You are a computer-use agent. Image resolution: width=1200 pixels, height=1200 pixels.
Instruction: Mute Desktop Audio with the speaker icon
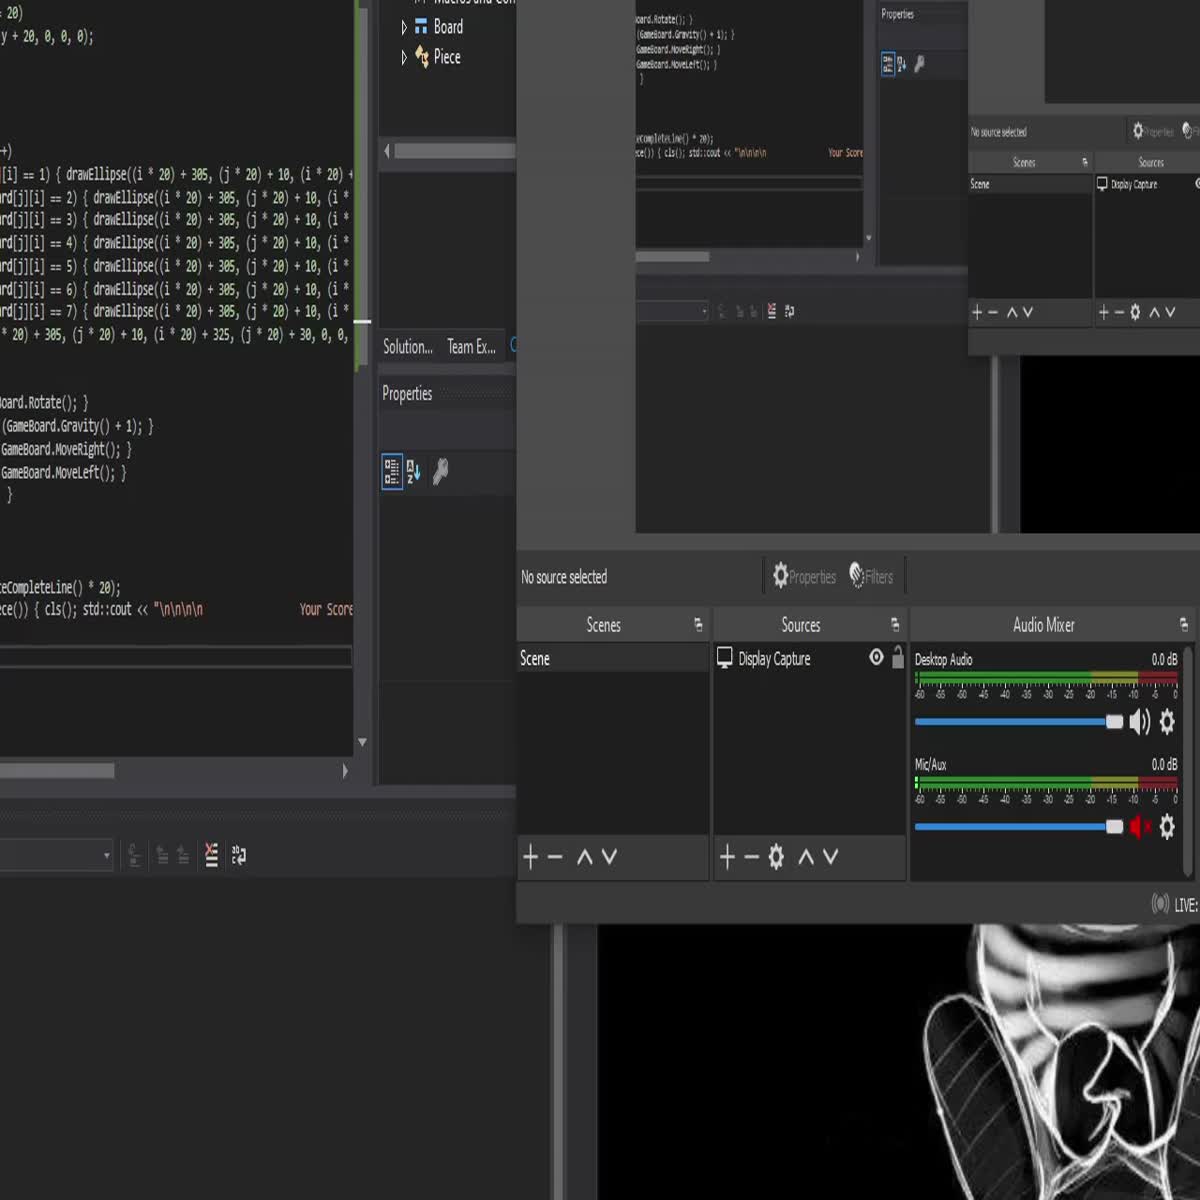1140,721
